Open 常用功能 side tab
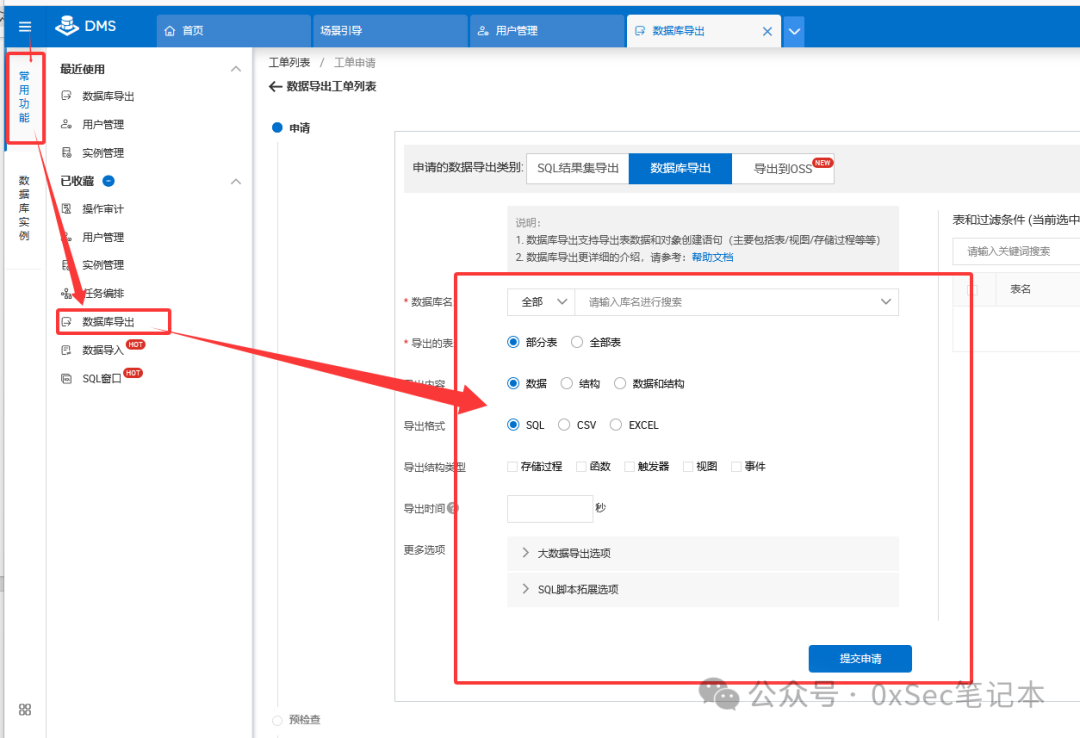Screen dimensions: 1080x738 pyautogui.click(x=25, y=97)
